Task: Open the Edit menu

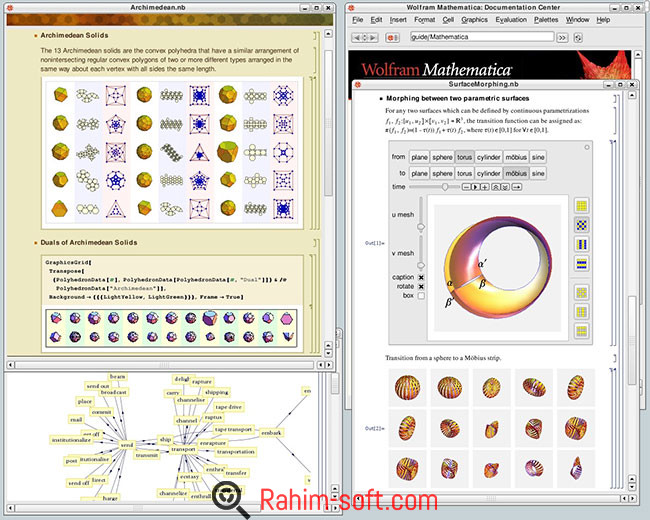Action: point(376,19)
